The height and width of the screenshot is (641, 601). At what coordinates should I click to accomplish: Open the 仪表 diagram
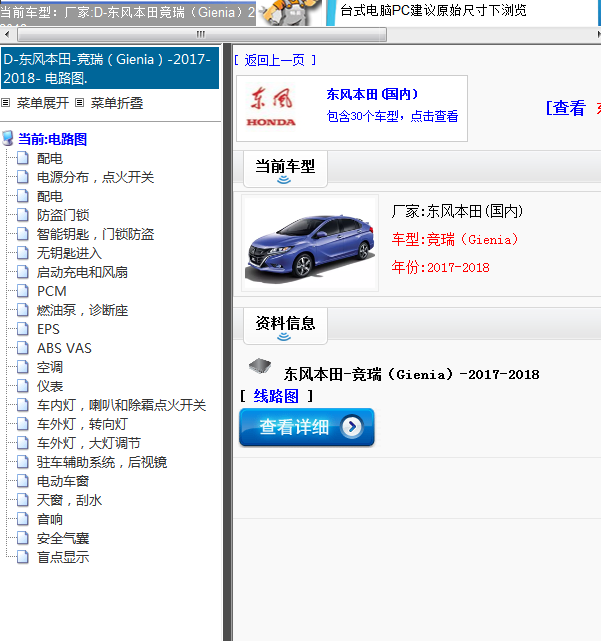tap(50, 386)
